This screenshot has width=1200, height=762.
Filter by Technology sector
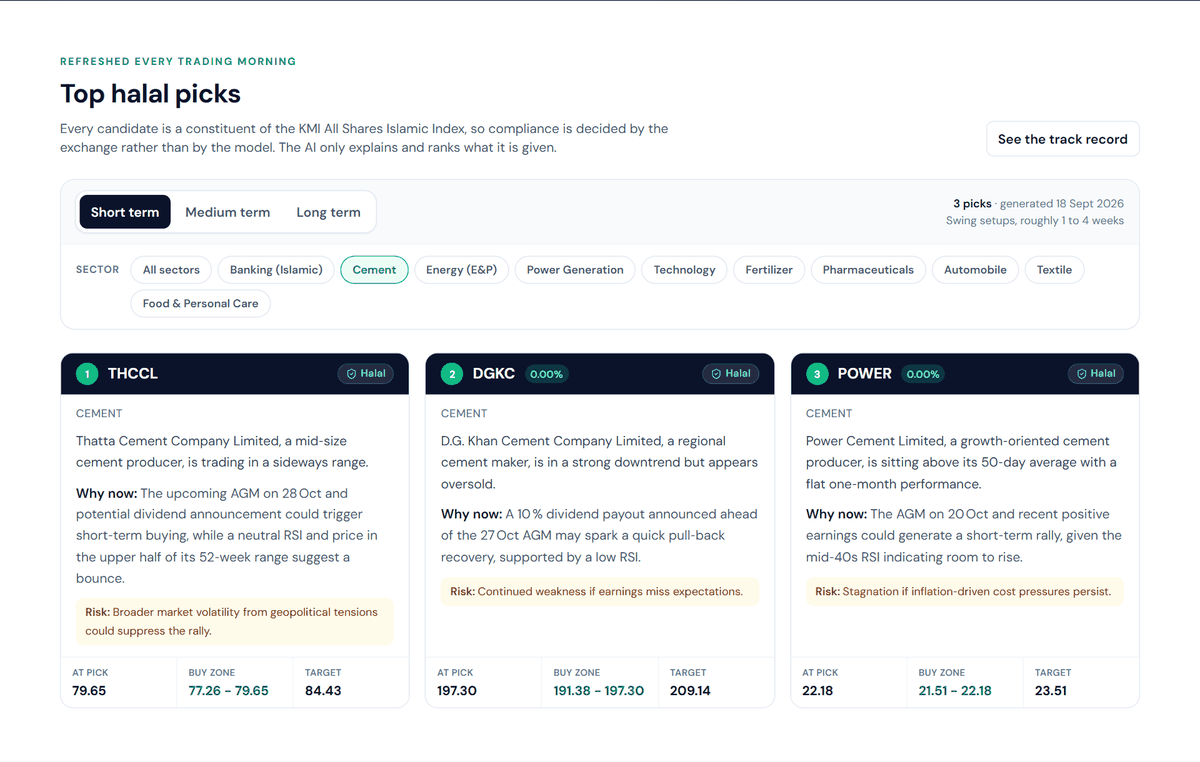coord(684,270)
